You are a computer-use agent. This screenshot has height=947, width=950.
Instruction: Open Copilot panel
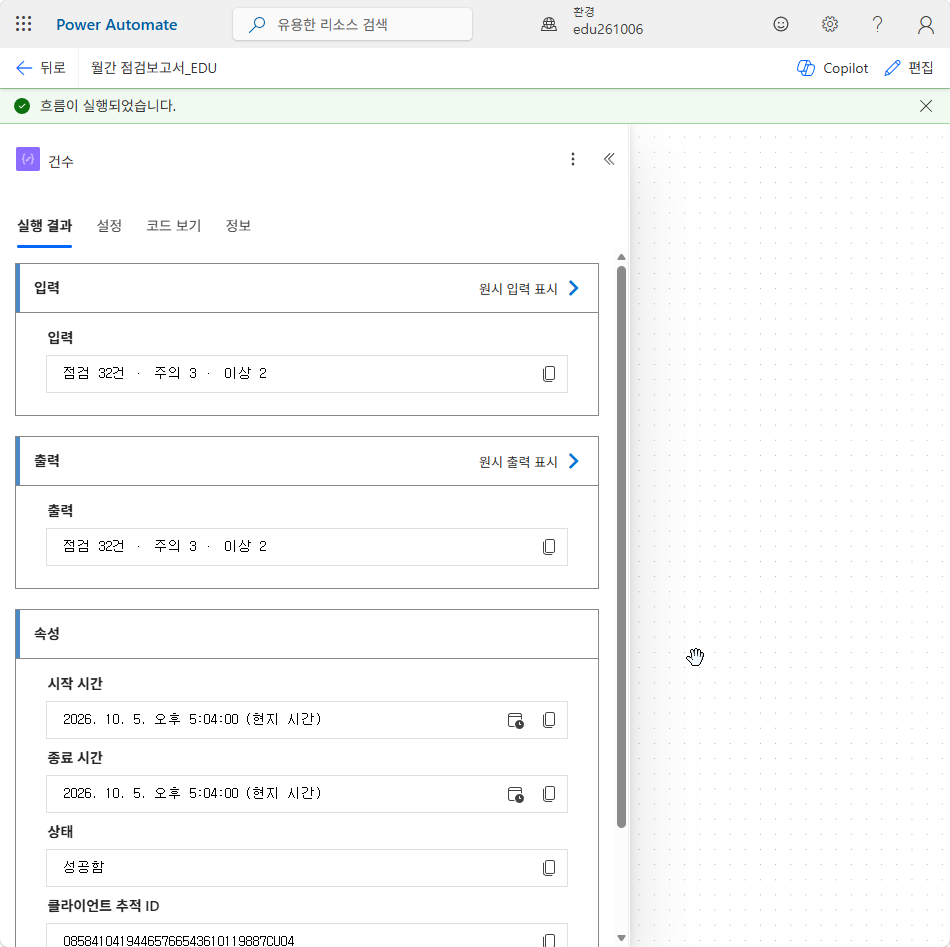coord(832,68)
